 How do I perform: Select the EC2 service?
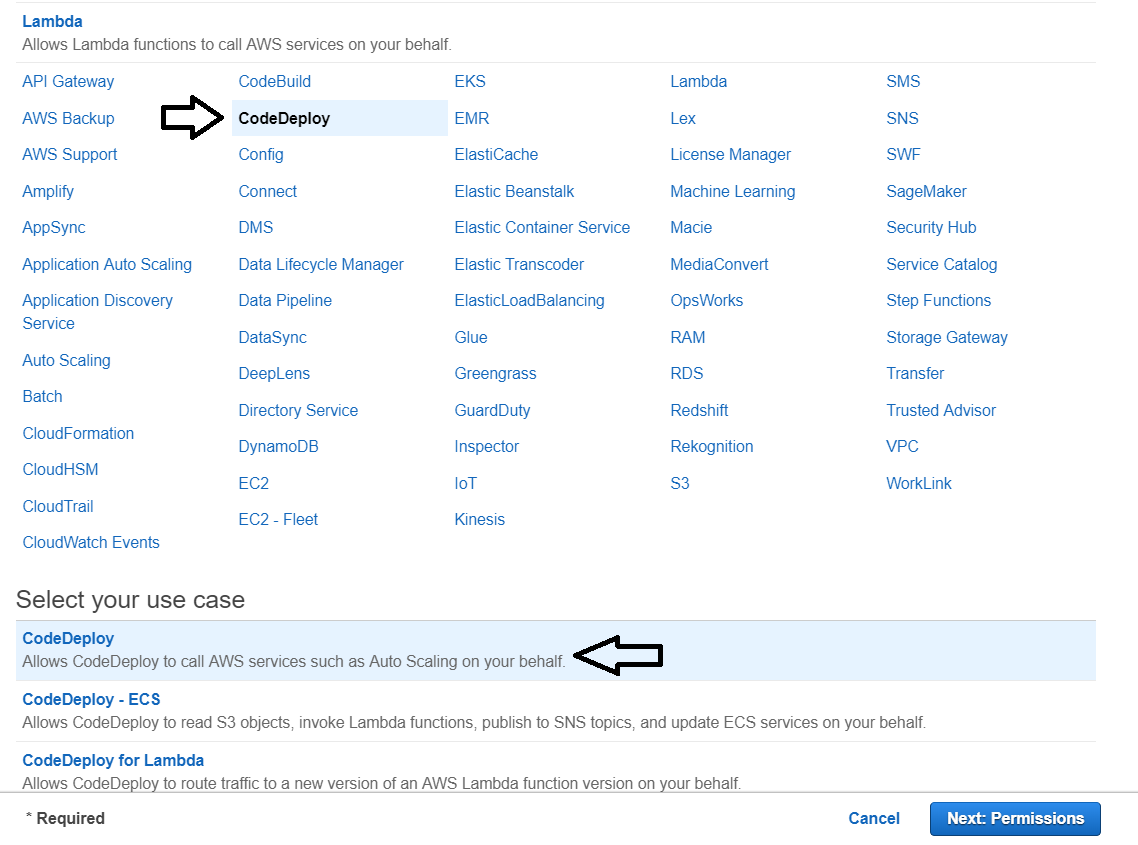252,483
